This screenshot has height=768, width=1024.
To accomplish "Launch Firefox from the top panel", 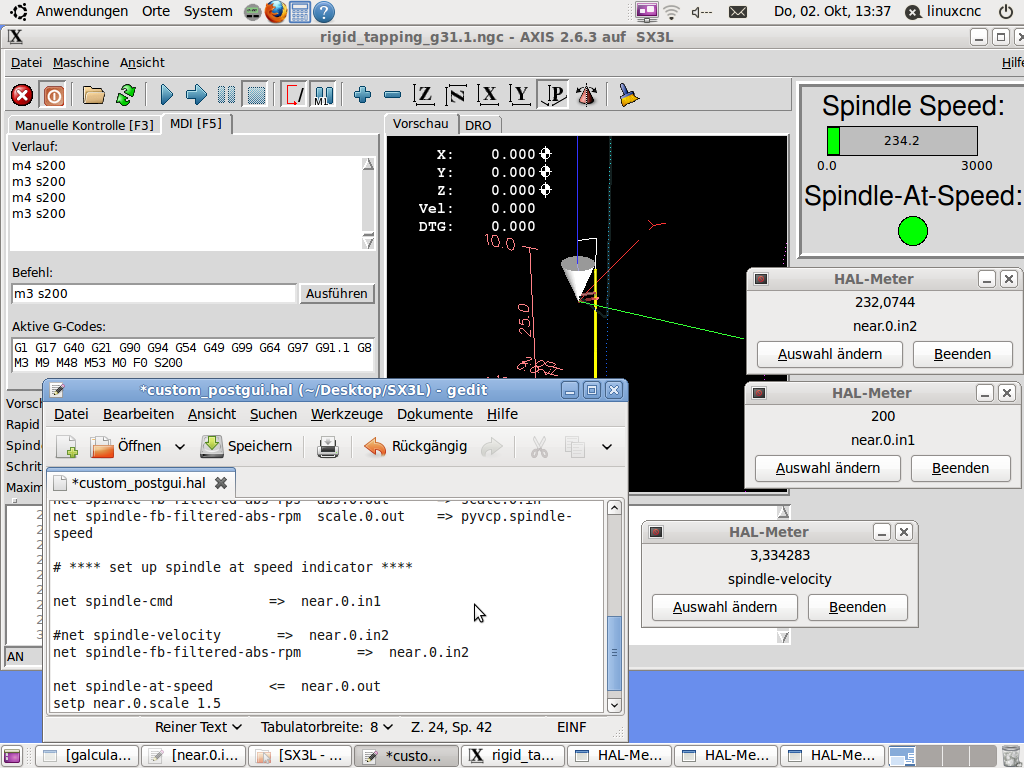I will click(x=276, y=12).
